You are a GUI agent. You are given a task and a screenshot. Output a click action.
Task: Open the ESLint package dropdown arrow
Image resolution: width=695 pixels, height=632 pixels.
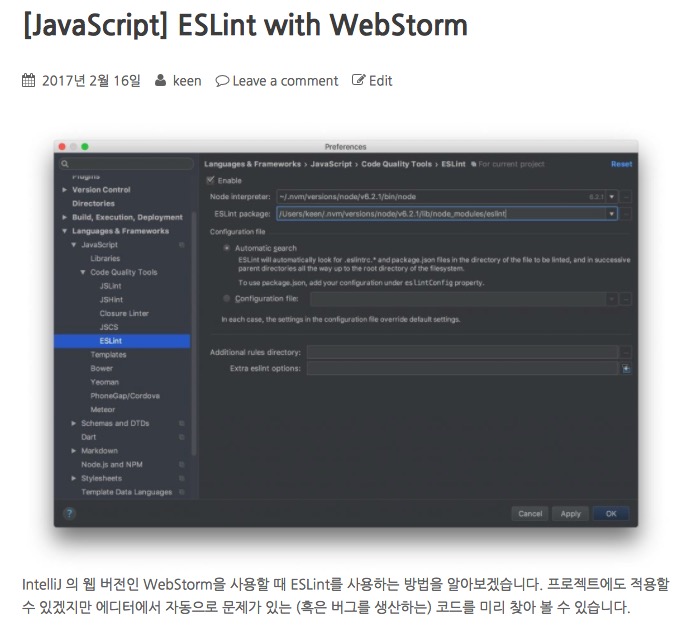click(612, 214)
